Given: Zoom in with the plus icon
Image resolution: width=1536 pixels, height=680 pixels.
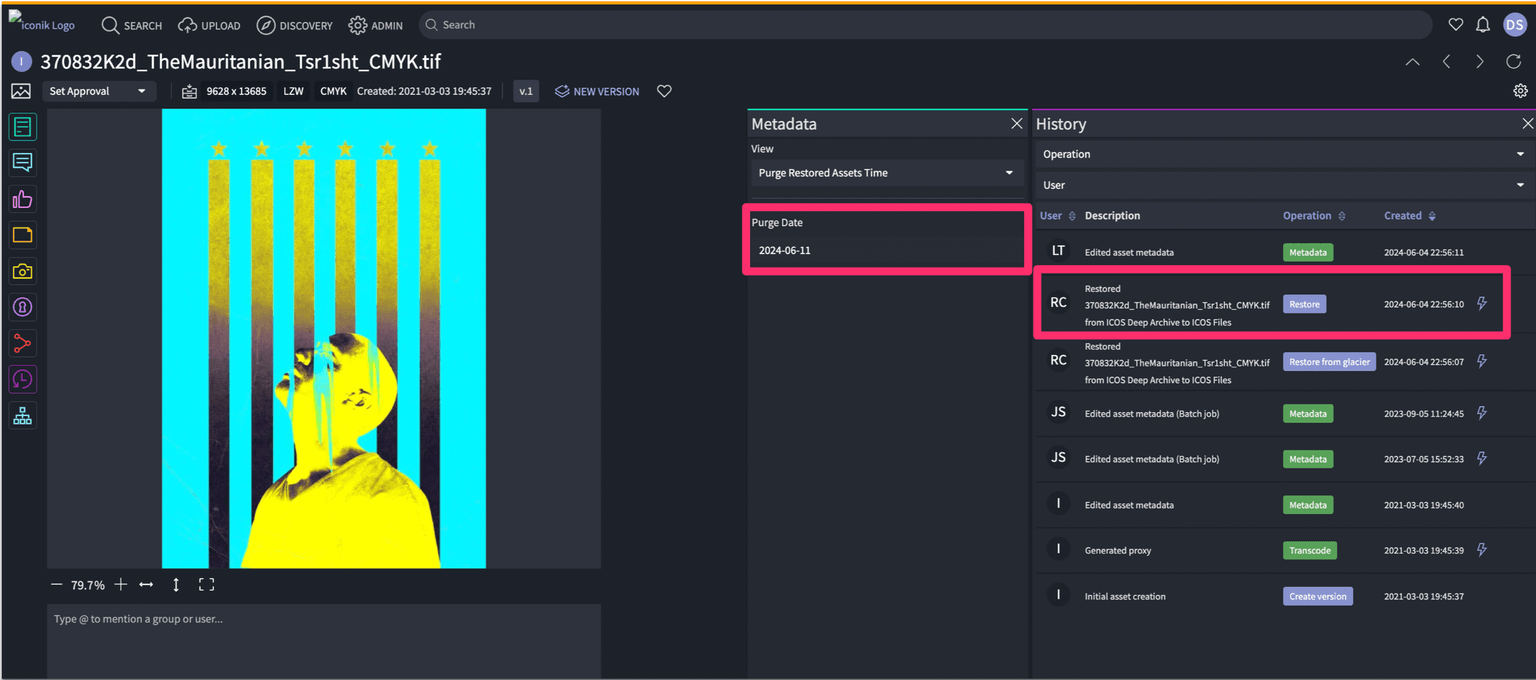Looking at the screenshot, I should coord(120,585).
